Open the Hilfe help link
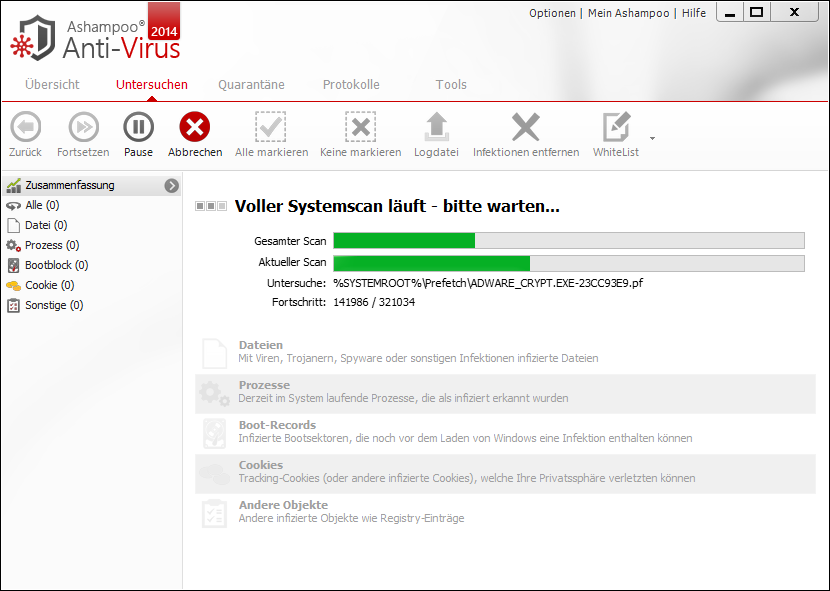The height and width of the screenshot is (591, 830). click(693, 13)
